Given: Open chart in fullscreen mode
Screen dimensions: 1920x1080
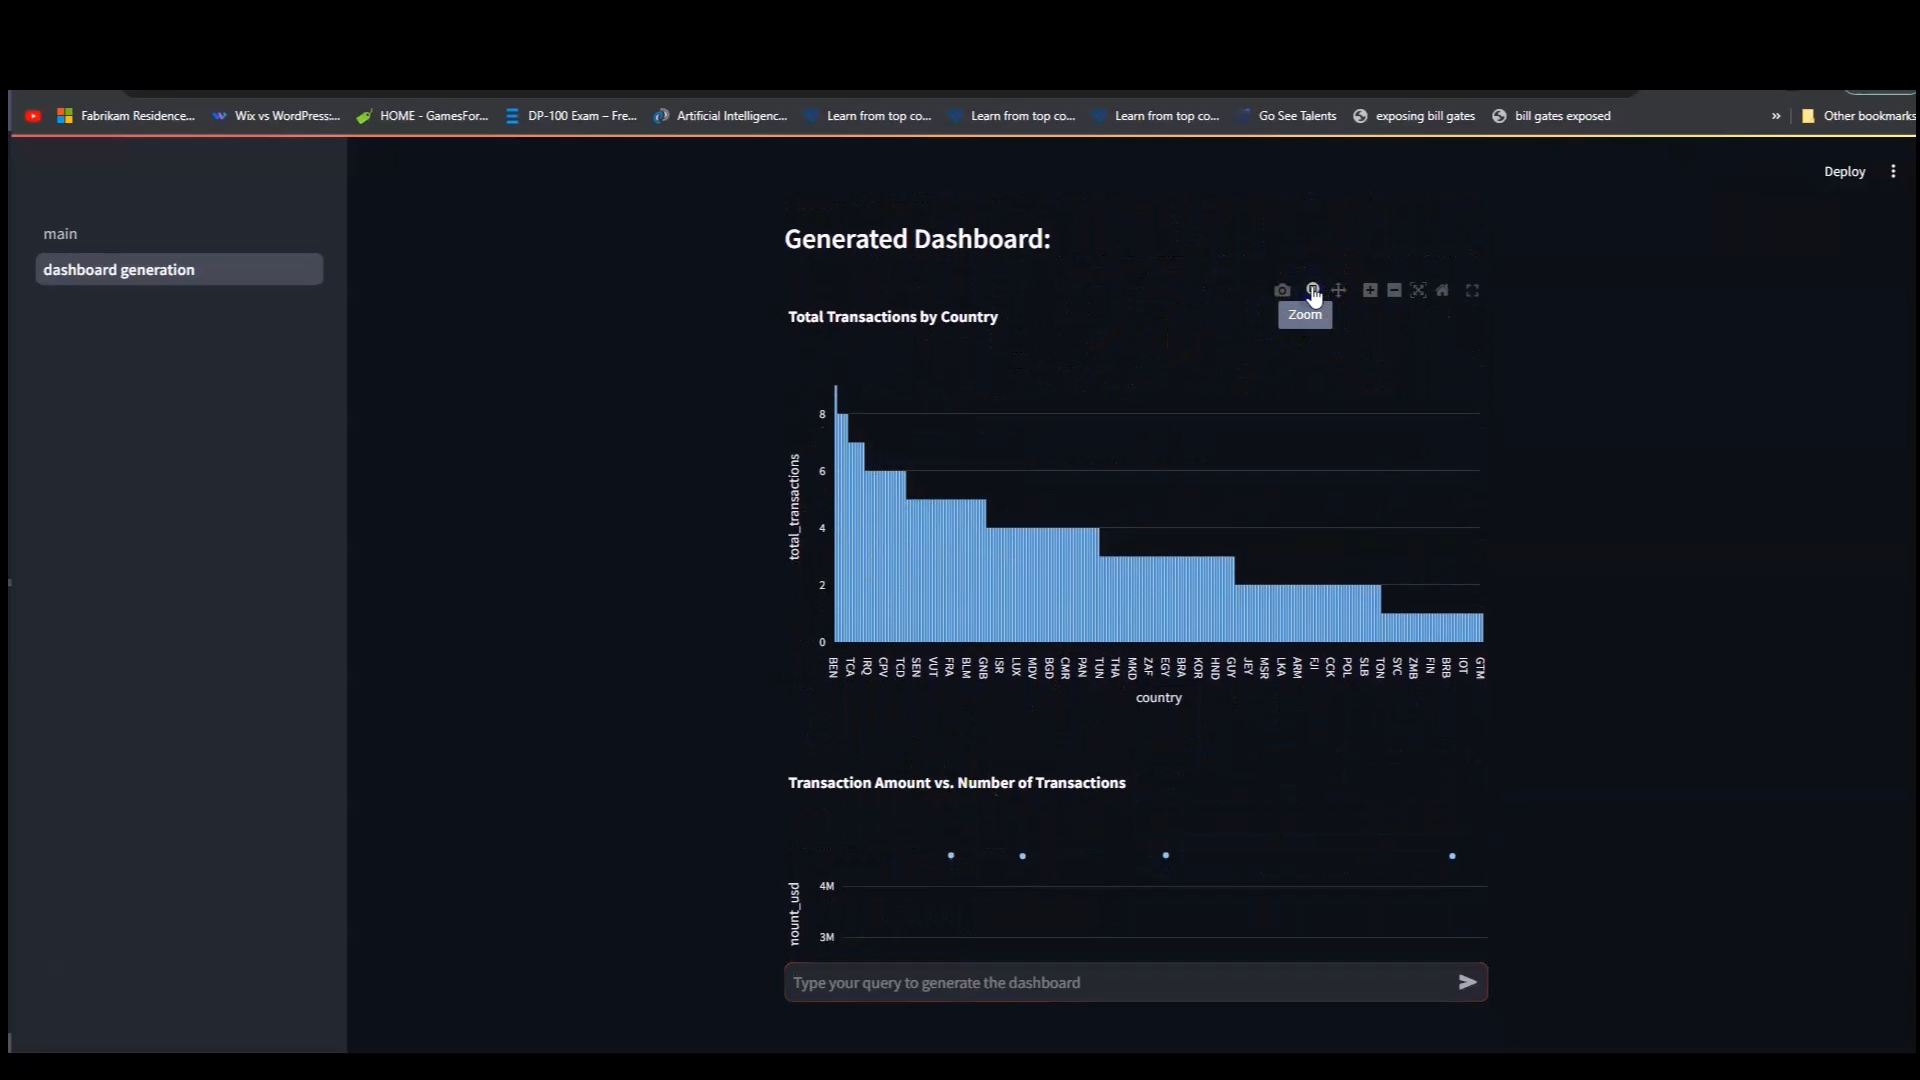Looking at the screenshot, I should click(1472, 290).
